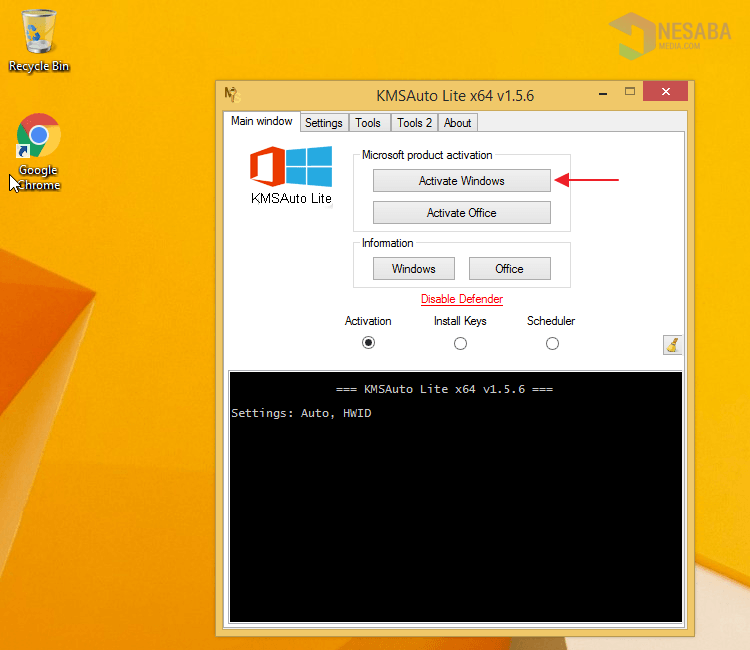Click the KMSAuto Lite Office-Windows logo
Screen dimensions: 750x650
click(x=291, y=176)
